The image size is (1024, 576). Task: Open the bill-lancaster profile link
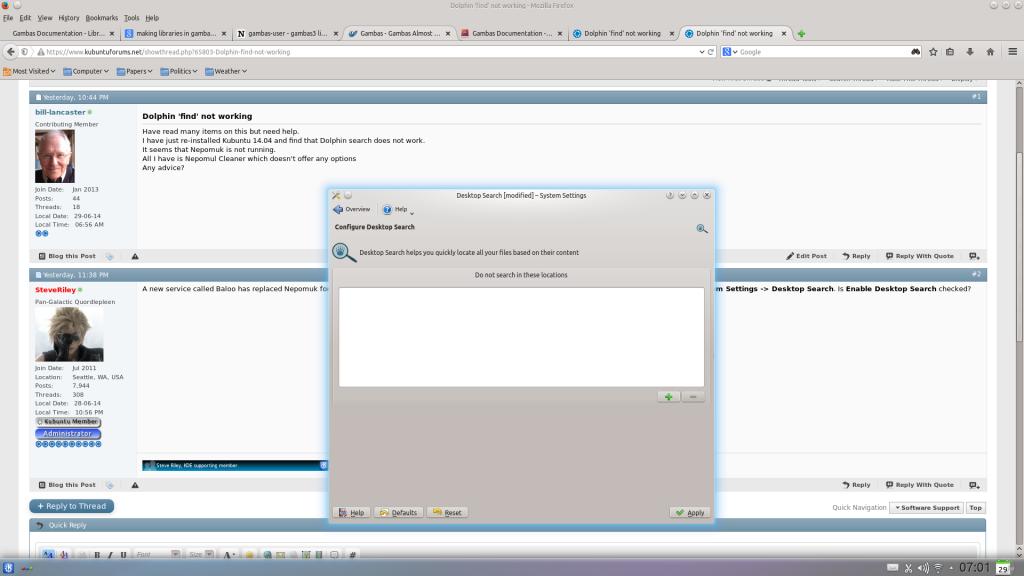click(x=60, y=113)
